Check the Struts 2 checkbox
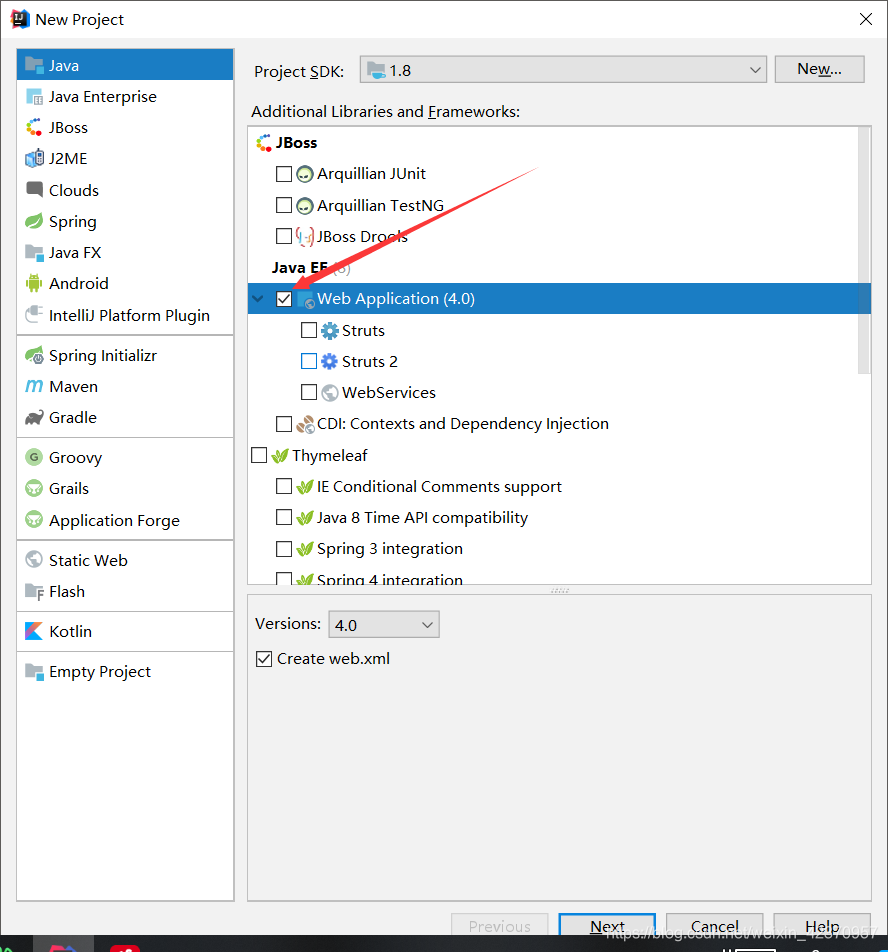888x952 pixels. [x=308, y=361]
